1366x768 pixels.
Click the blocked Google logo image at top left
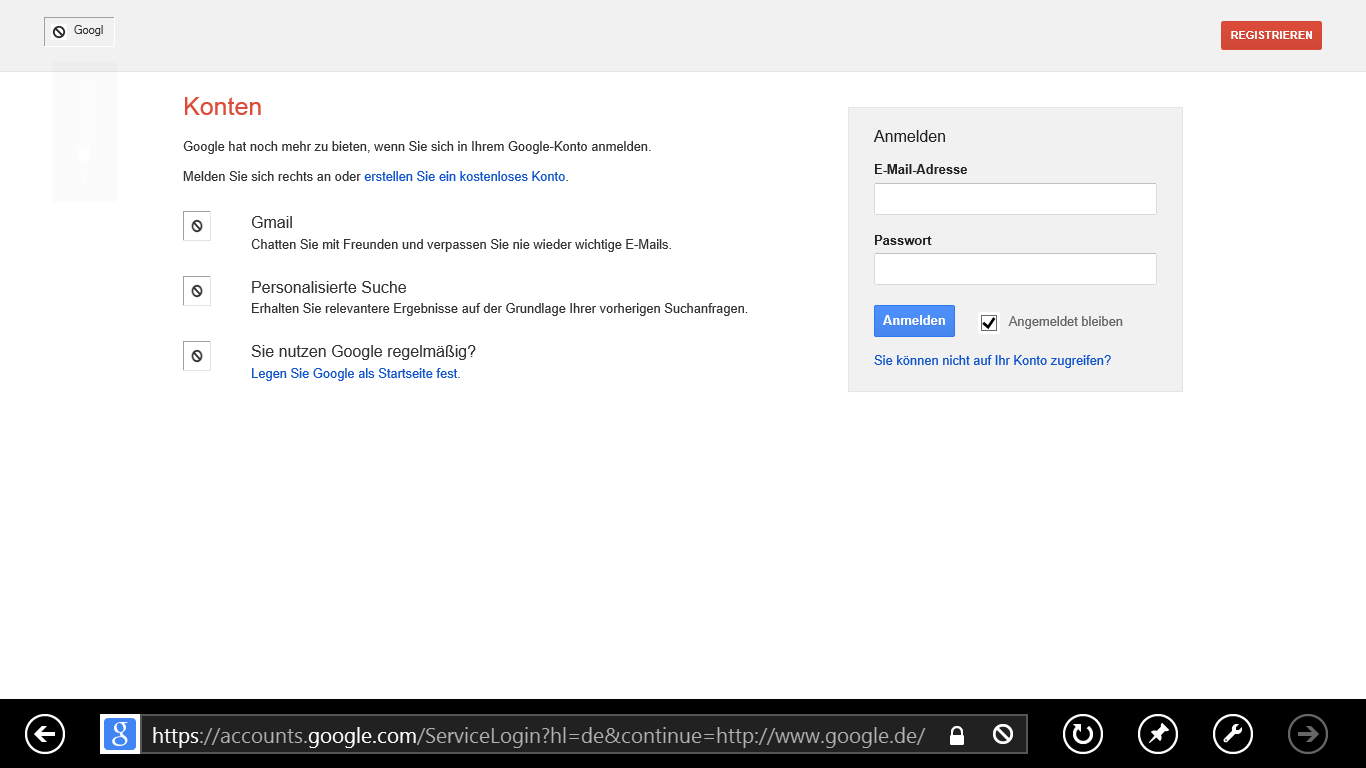[79, 31]
